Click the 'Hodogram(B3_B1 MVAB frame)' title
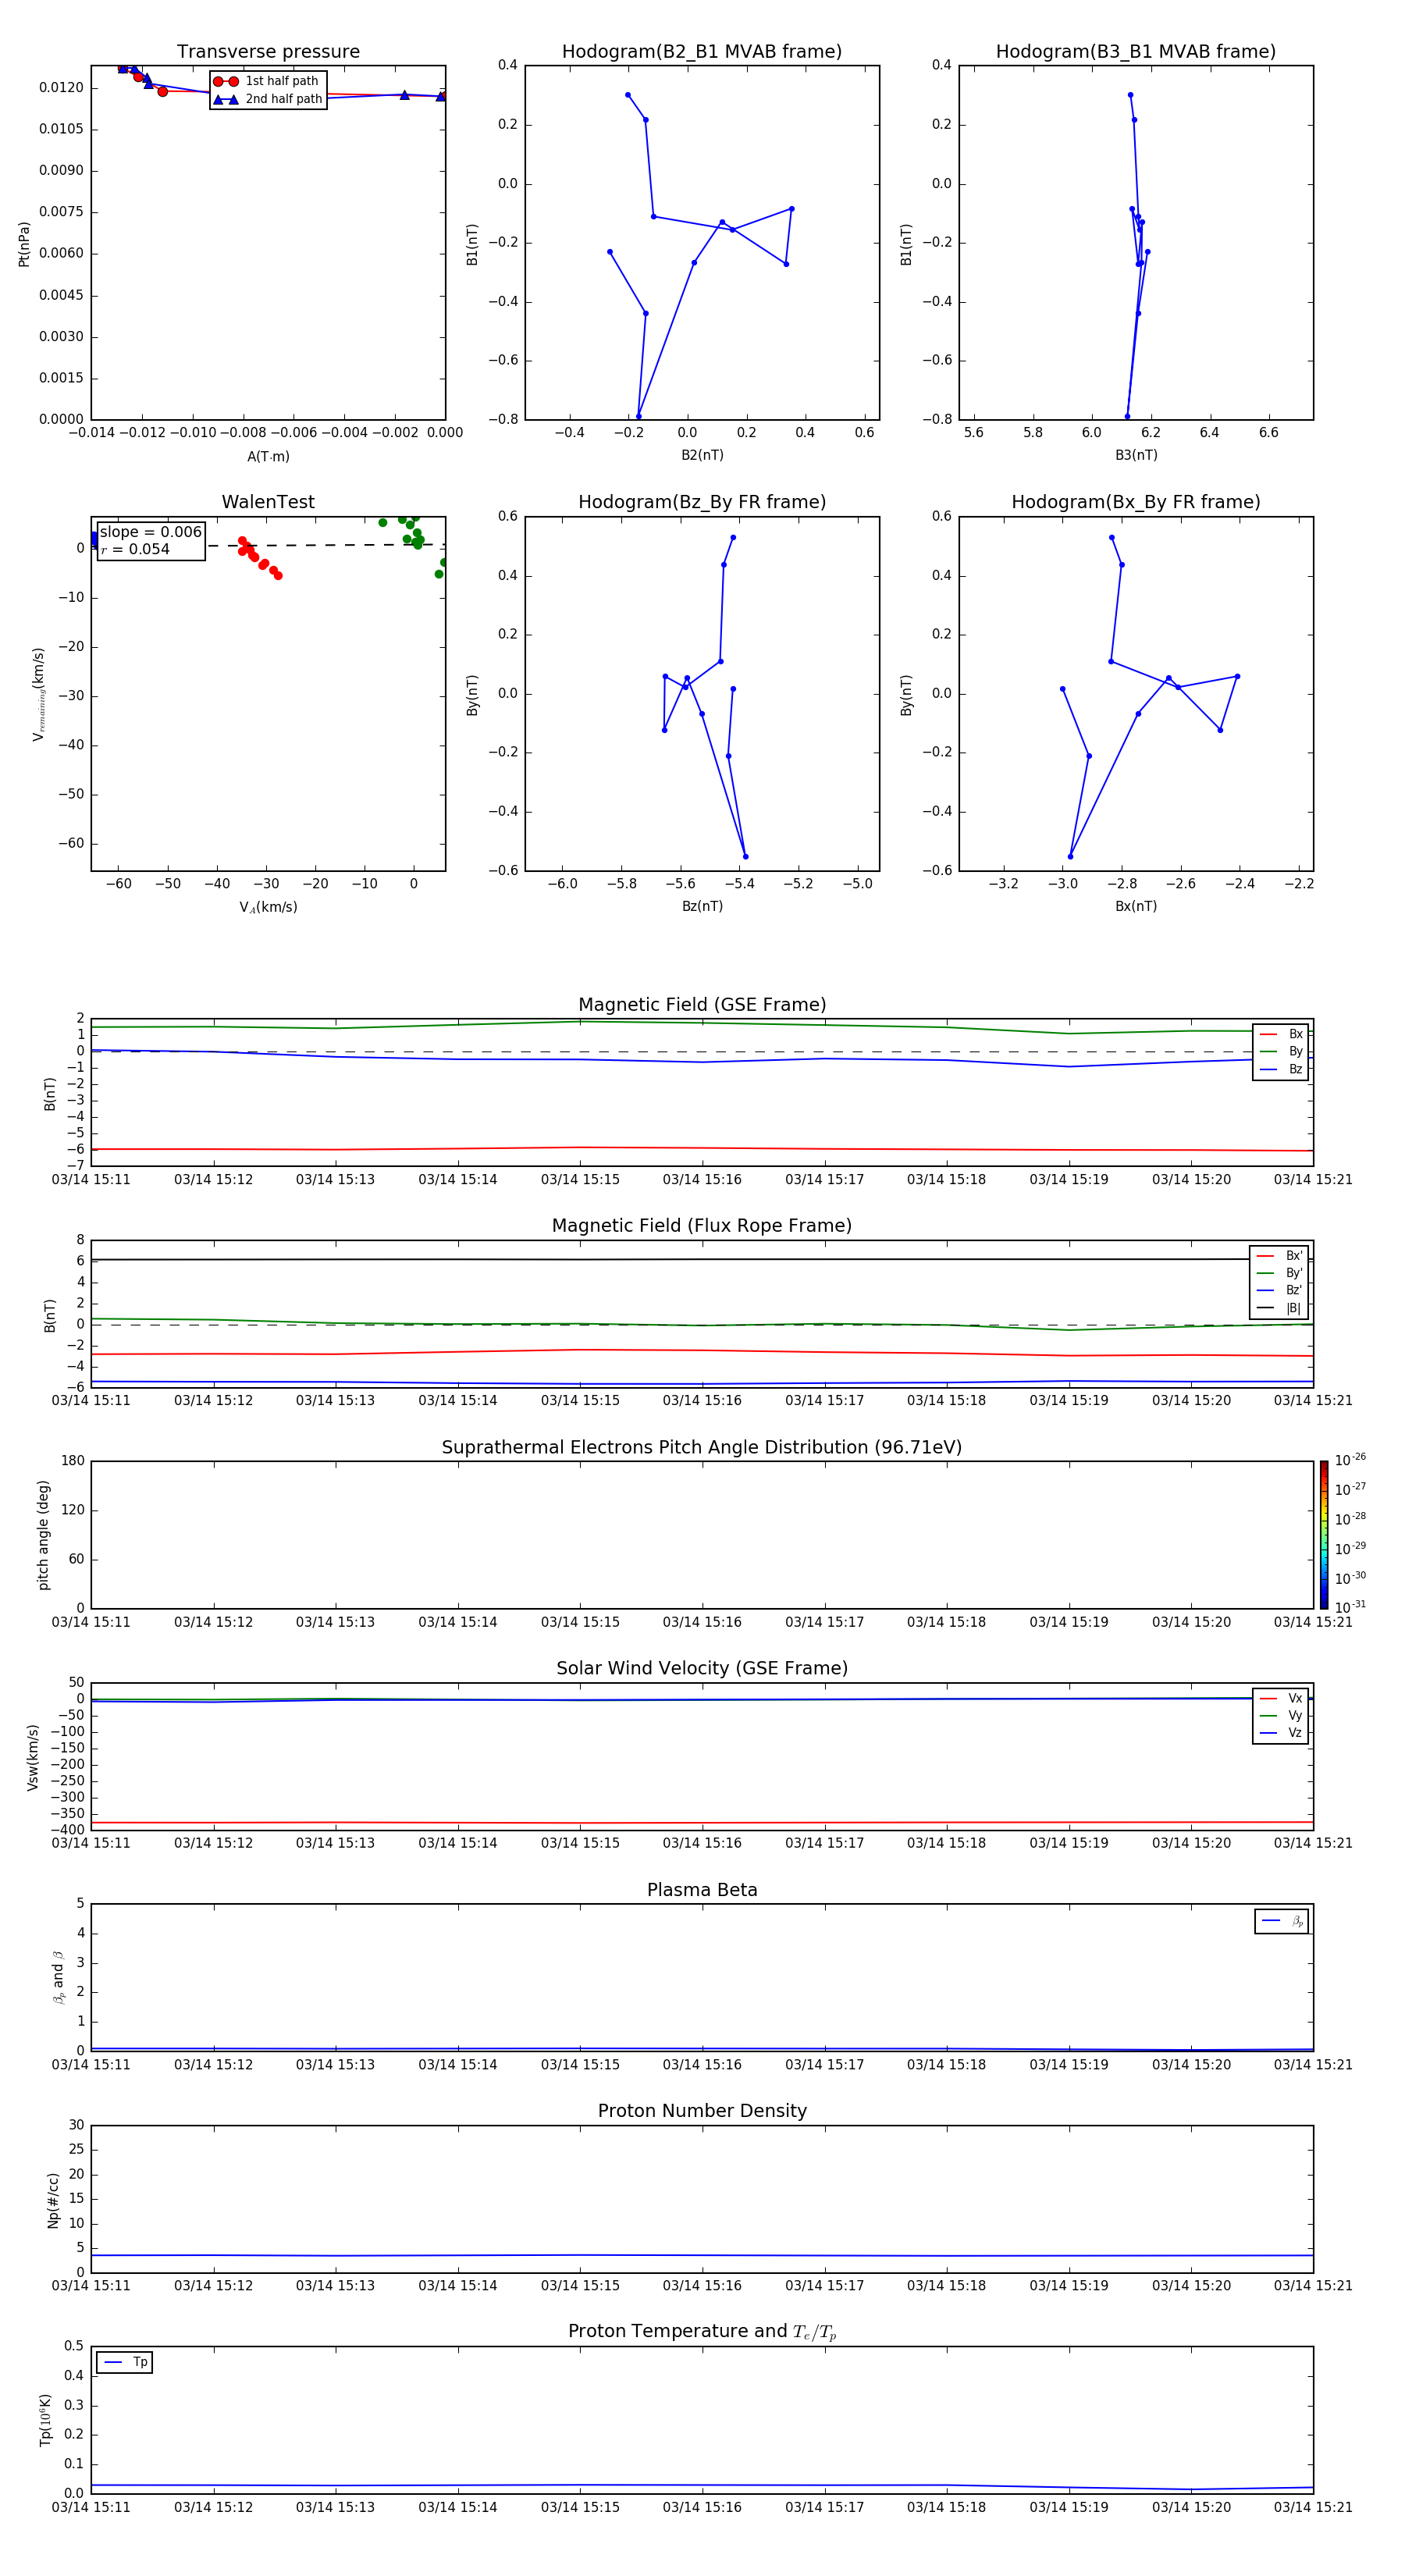1405x2576 pixels. tap(1136, 52)
